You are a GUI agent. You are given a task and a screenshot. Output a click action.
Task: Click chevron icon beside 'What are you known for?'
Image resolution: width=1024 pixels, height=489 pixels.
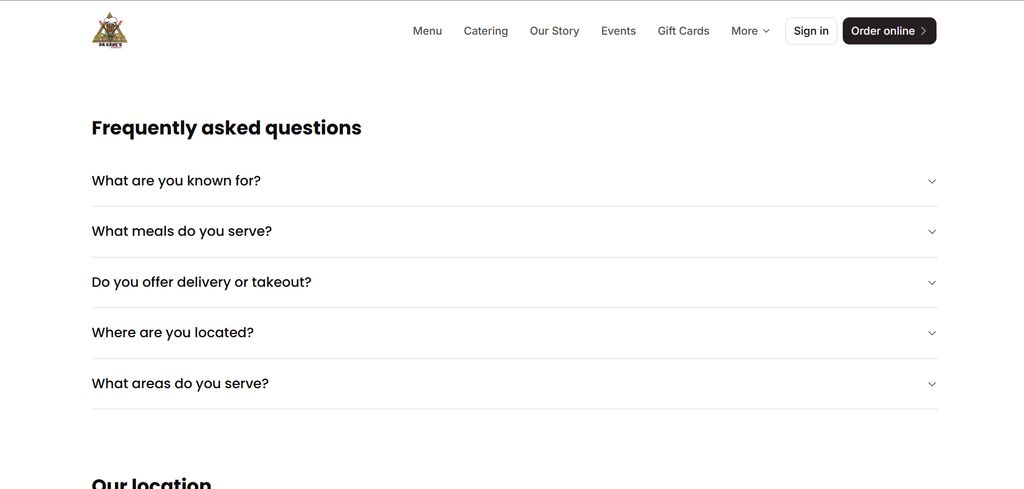pyautogui.click(x=932, y=181)
